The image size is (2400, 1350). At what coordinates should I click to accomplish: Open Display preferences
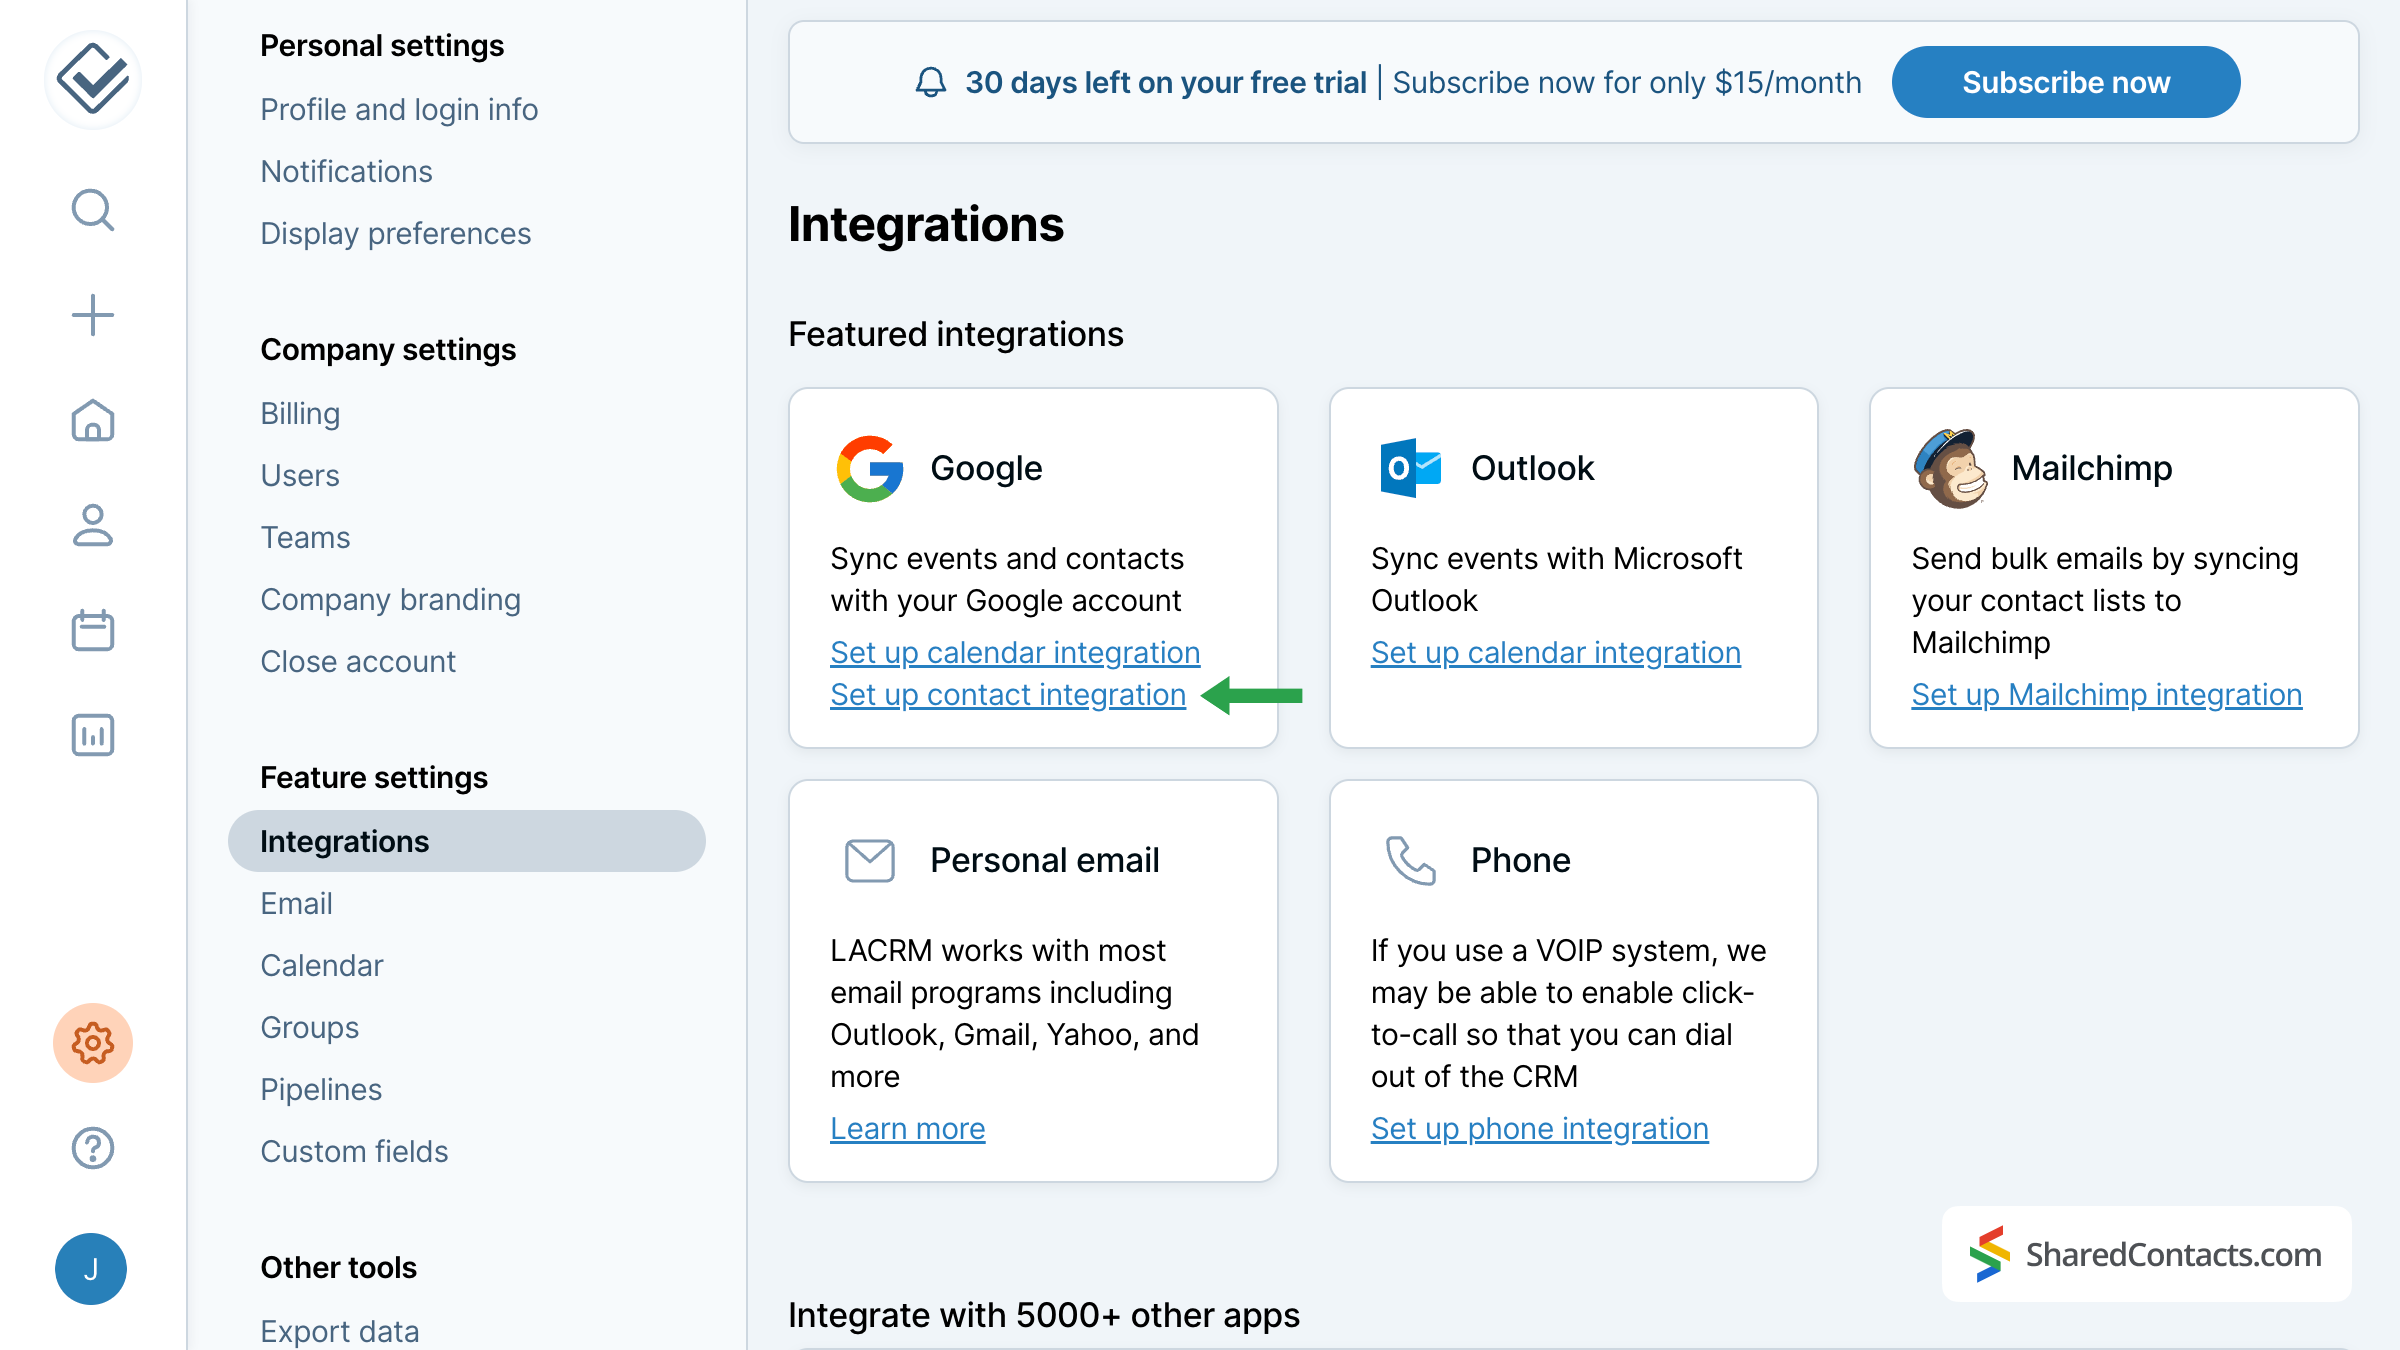[x=396, y=233]
